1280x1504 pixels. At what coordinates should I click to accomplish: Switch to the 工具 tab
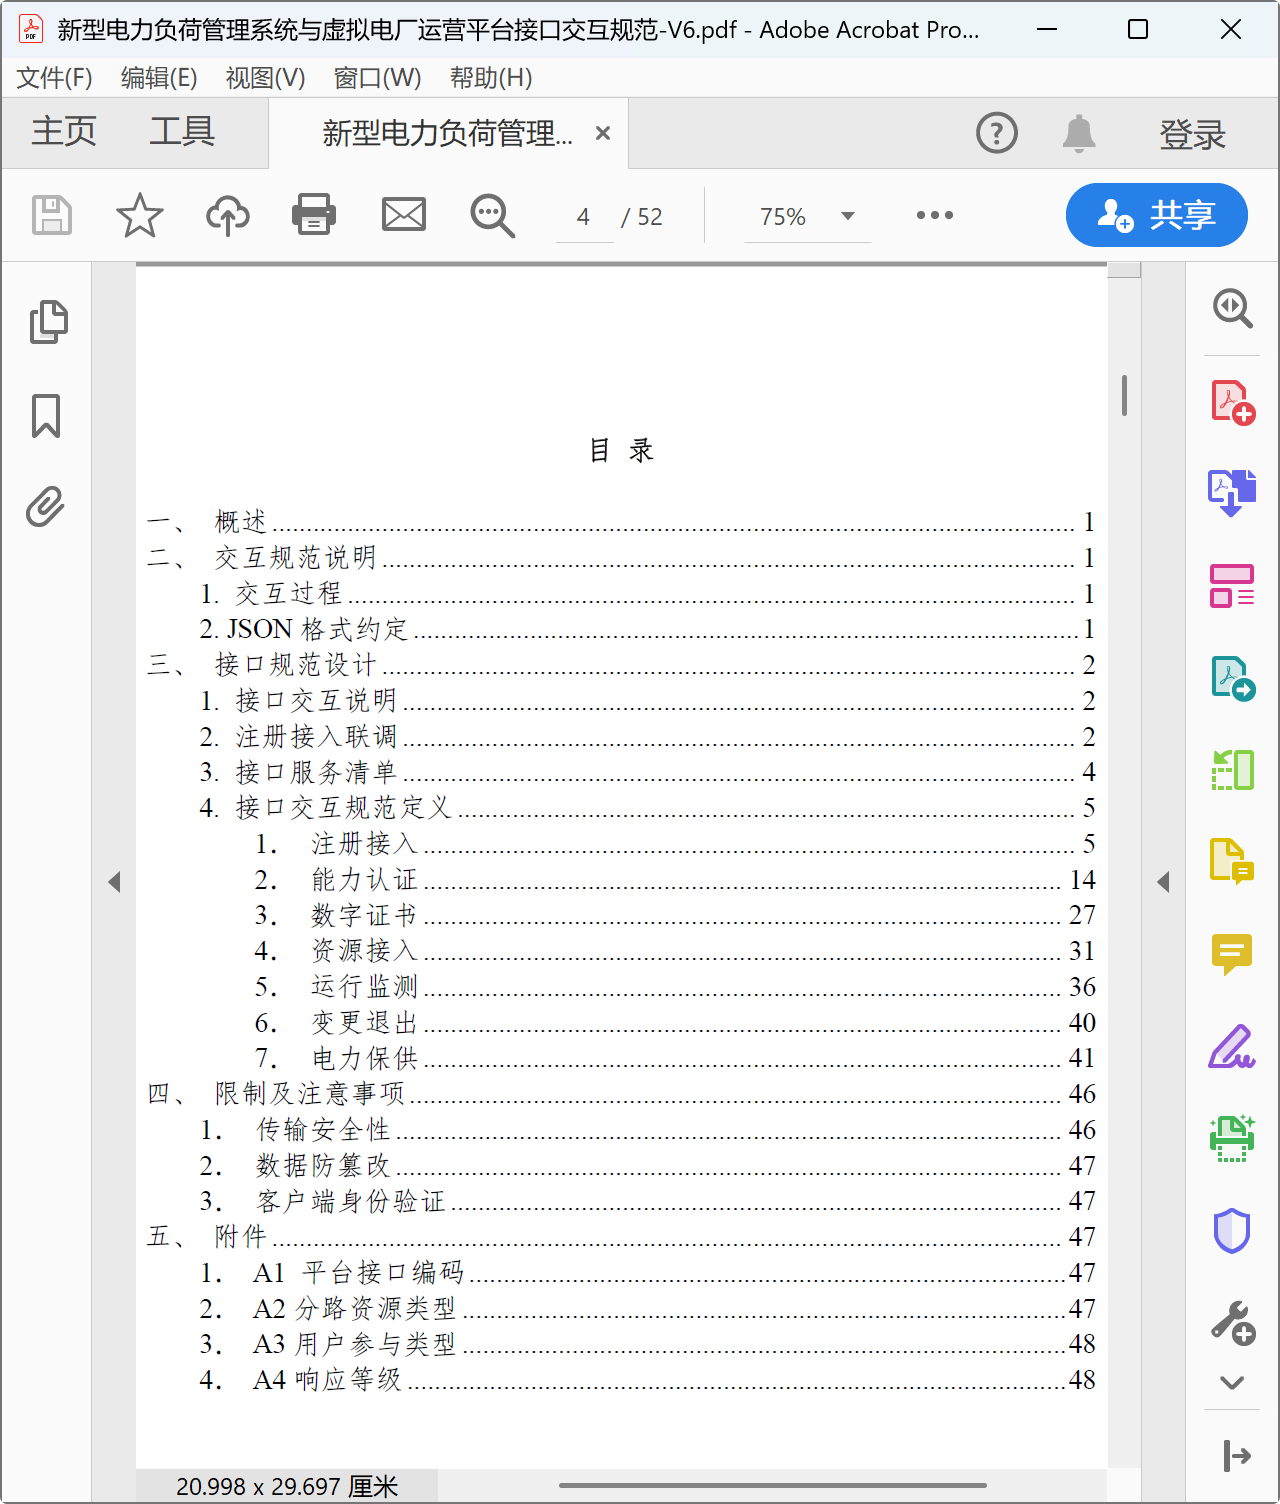pyautogui.click(x=182, y=132)
